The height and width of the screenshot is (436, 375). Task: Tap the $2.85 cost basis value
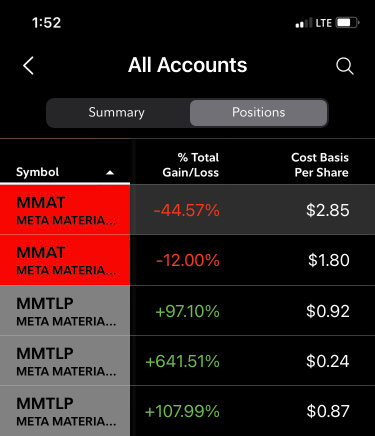(328, 210)
